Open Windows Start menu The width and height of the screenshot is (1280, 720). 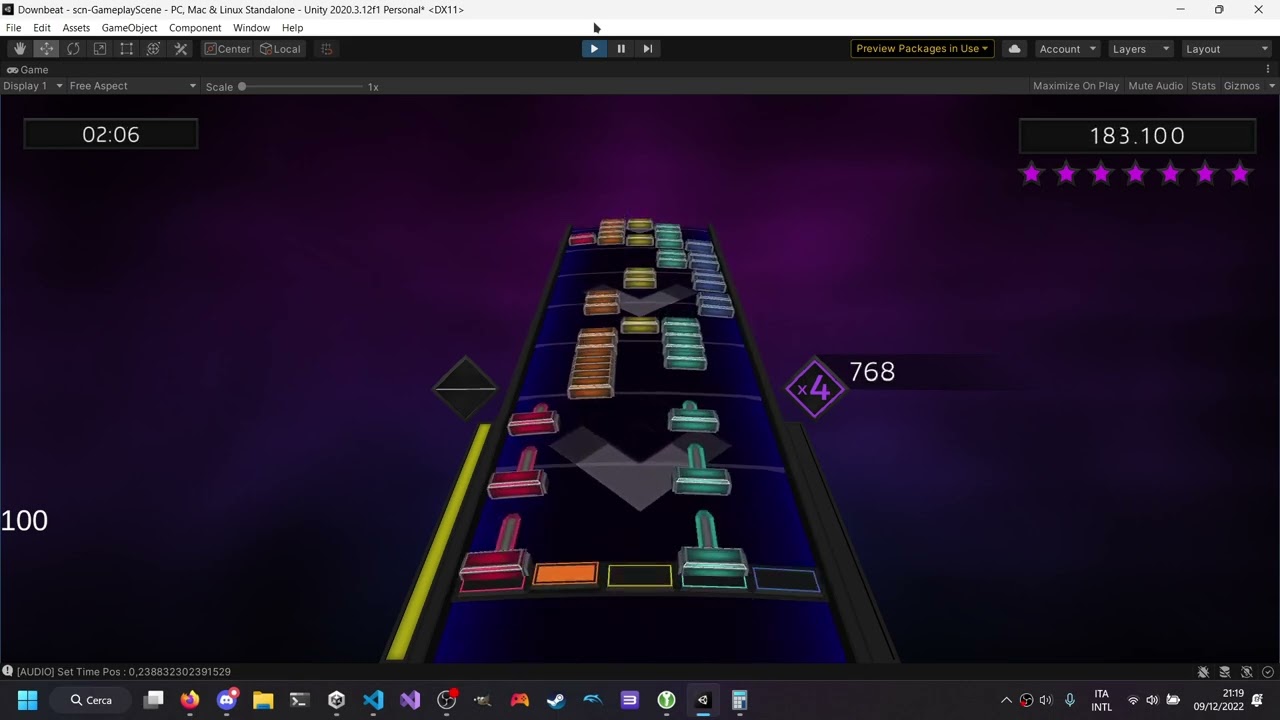click(27, 700)
